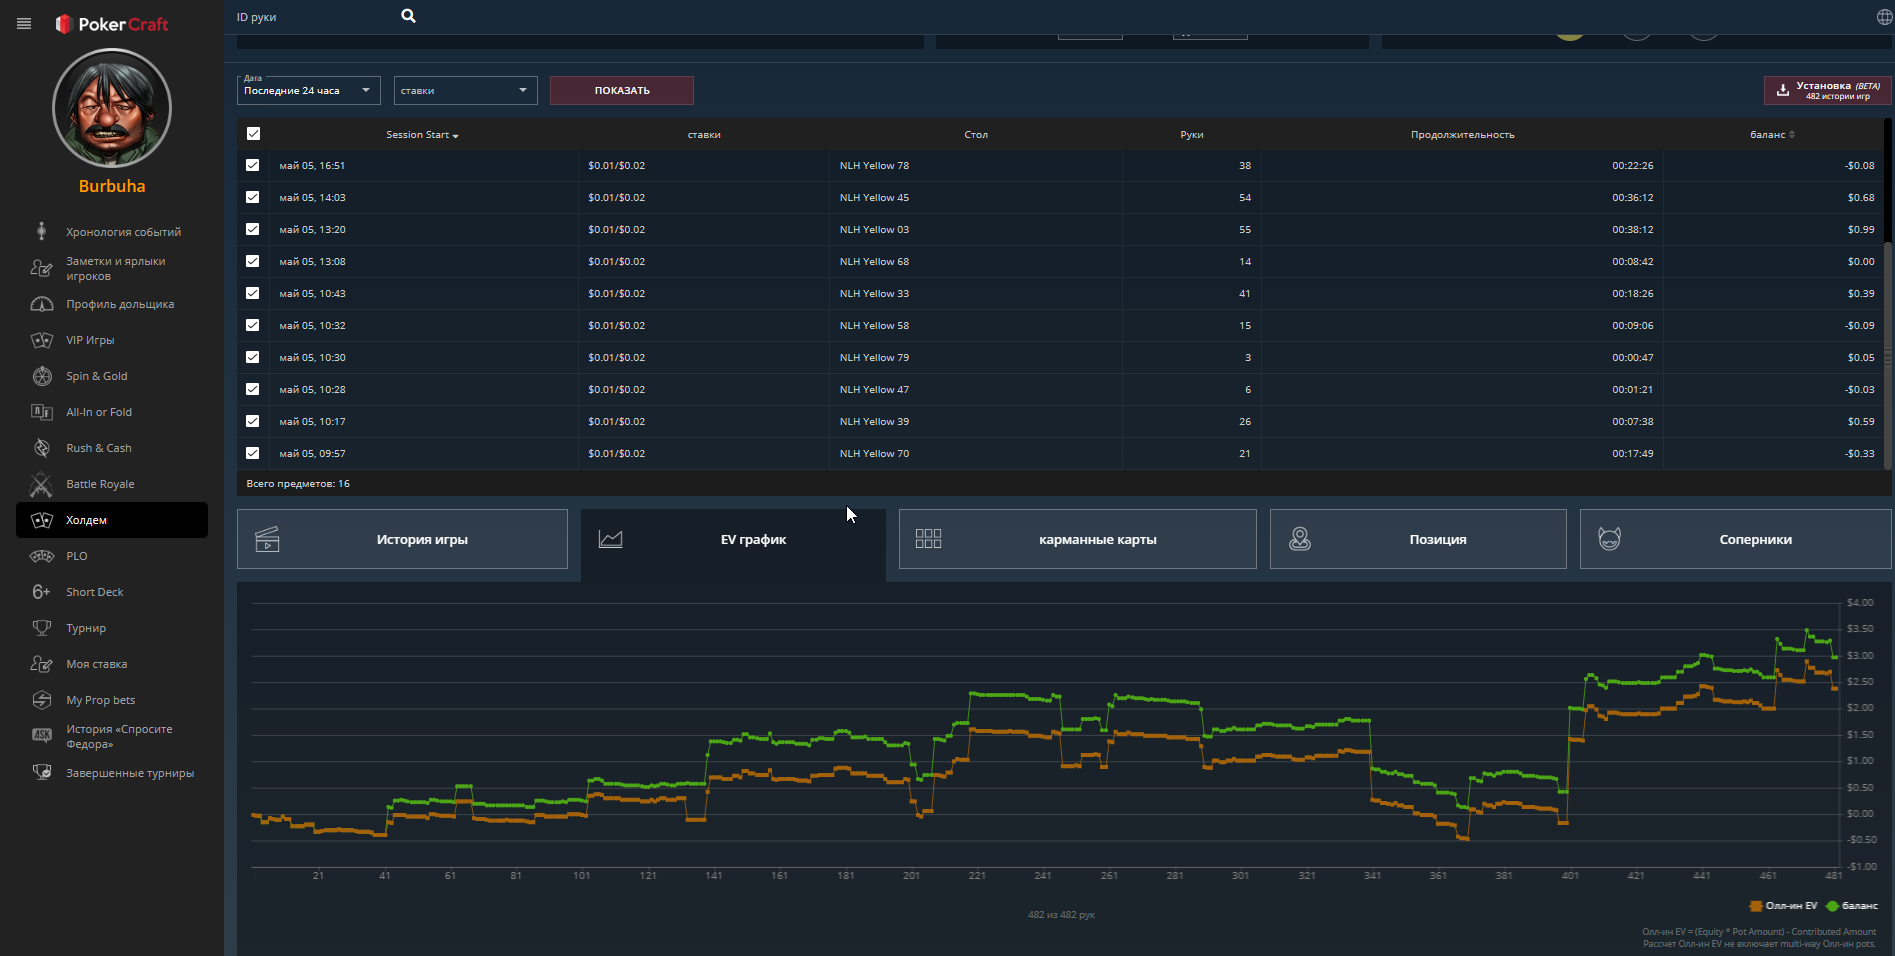Click the Rush & Cash icon

(x=42, y=448)
